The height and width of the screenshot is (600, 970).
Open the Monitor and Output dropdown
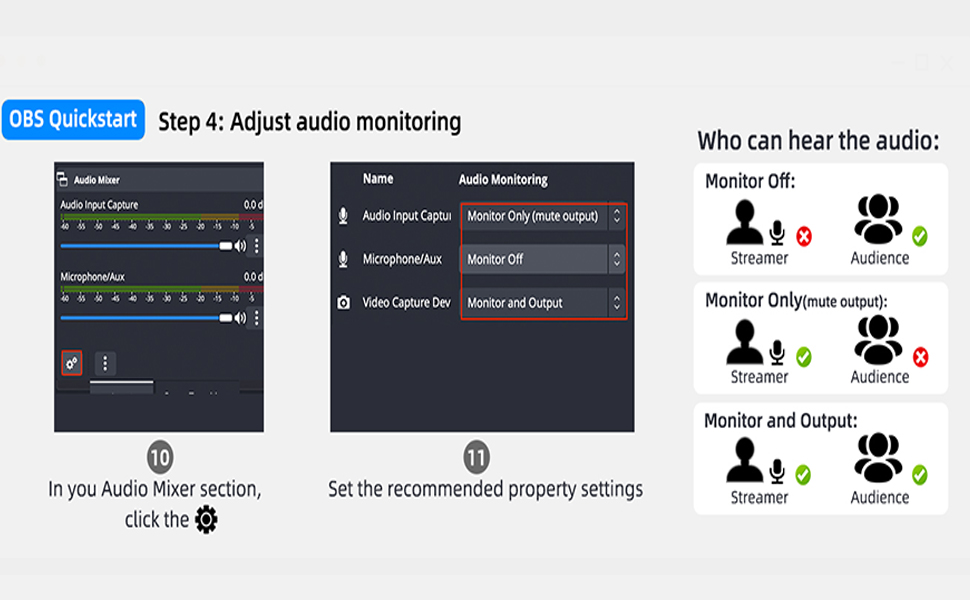coord(543,302)
